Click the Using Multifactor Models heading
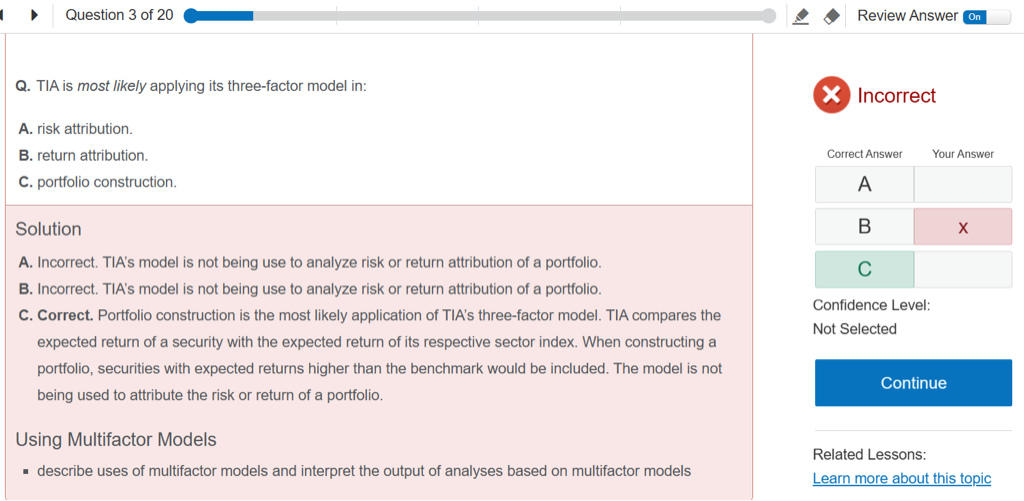Viewport: 1024px width, 501px height. point(116,440)
